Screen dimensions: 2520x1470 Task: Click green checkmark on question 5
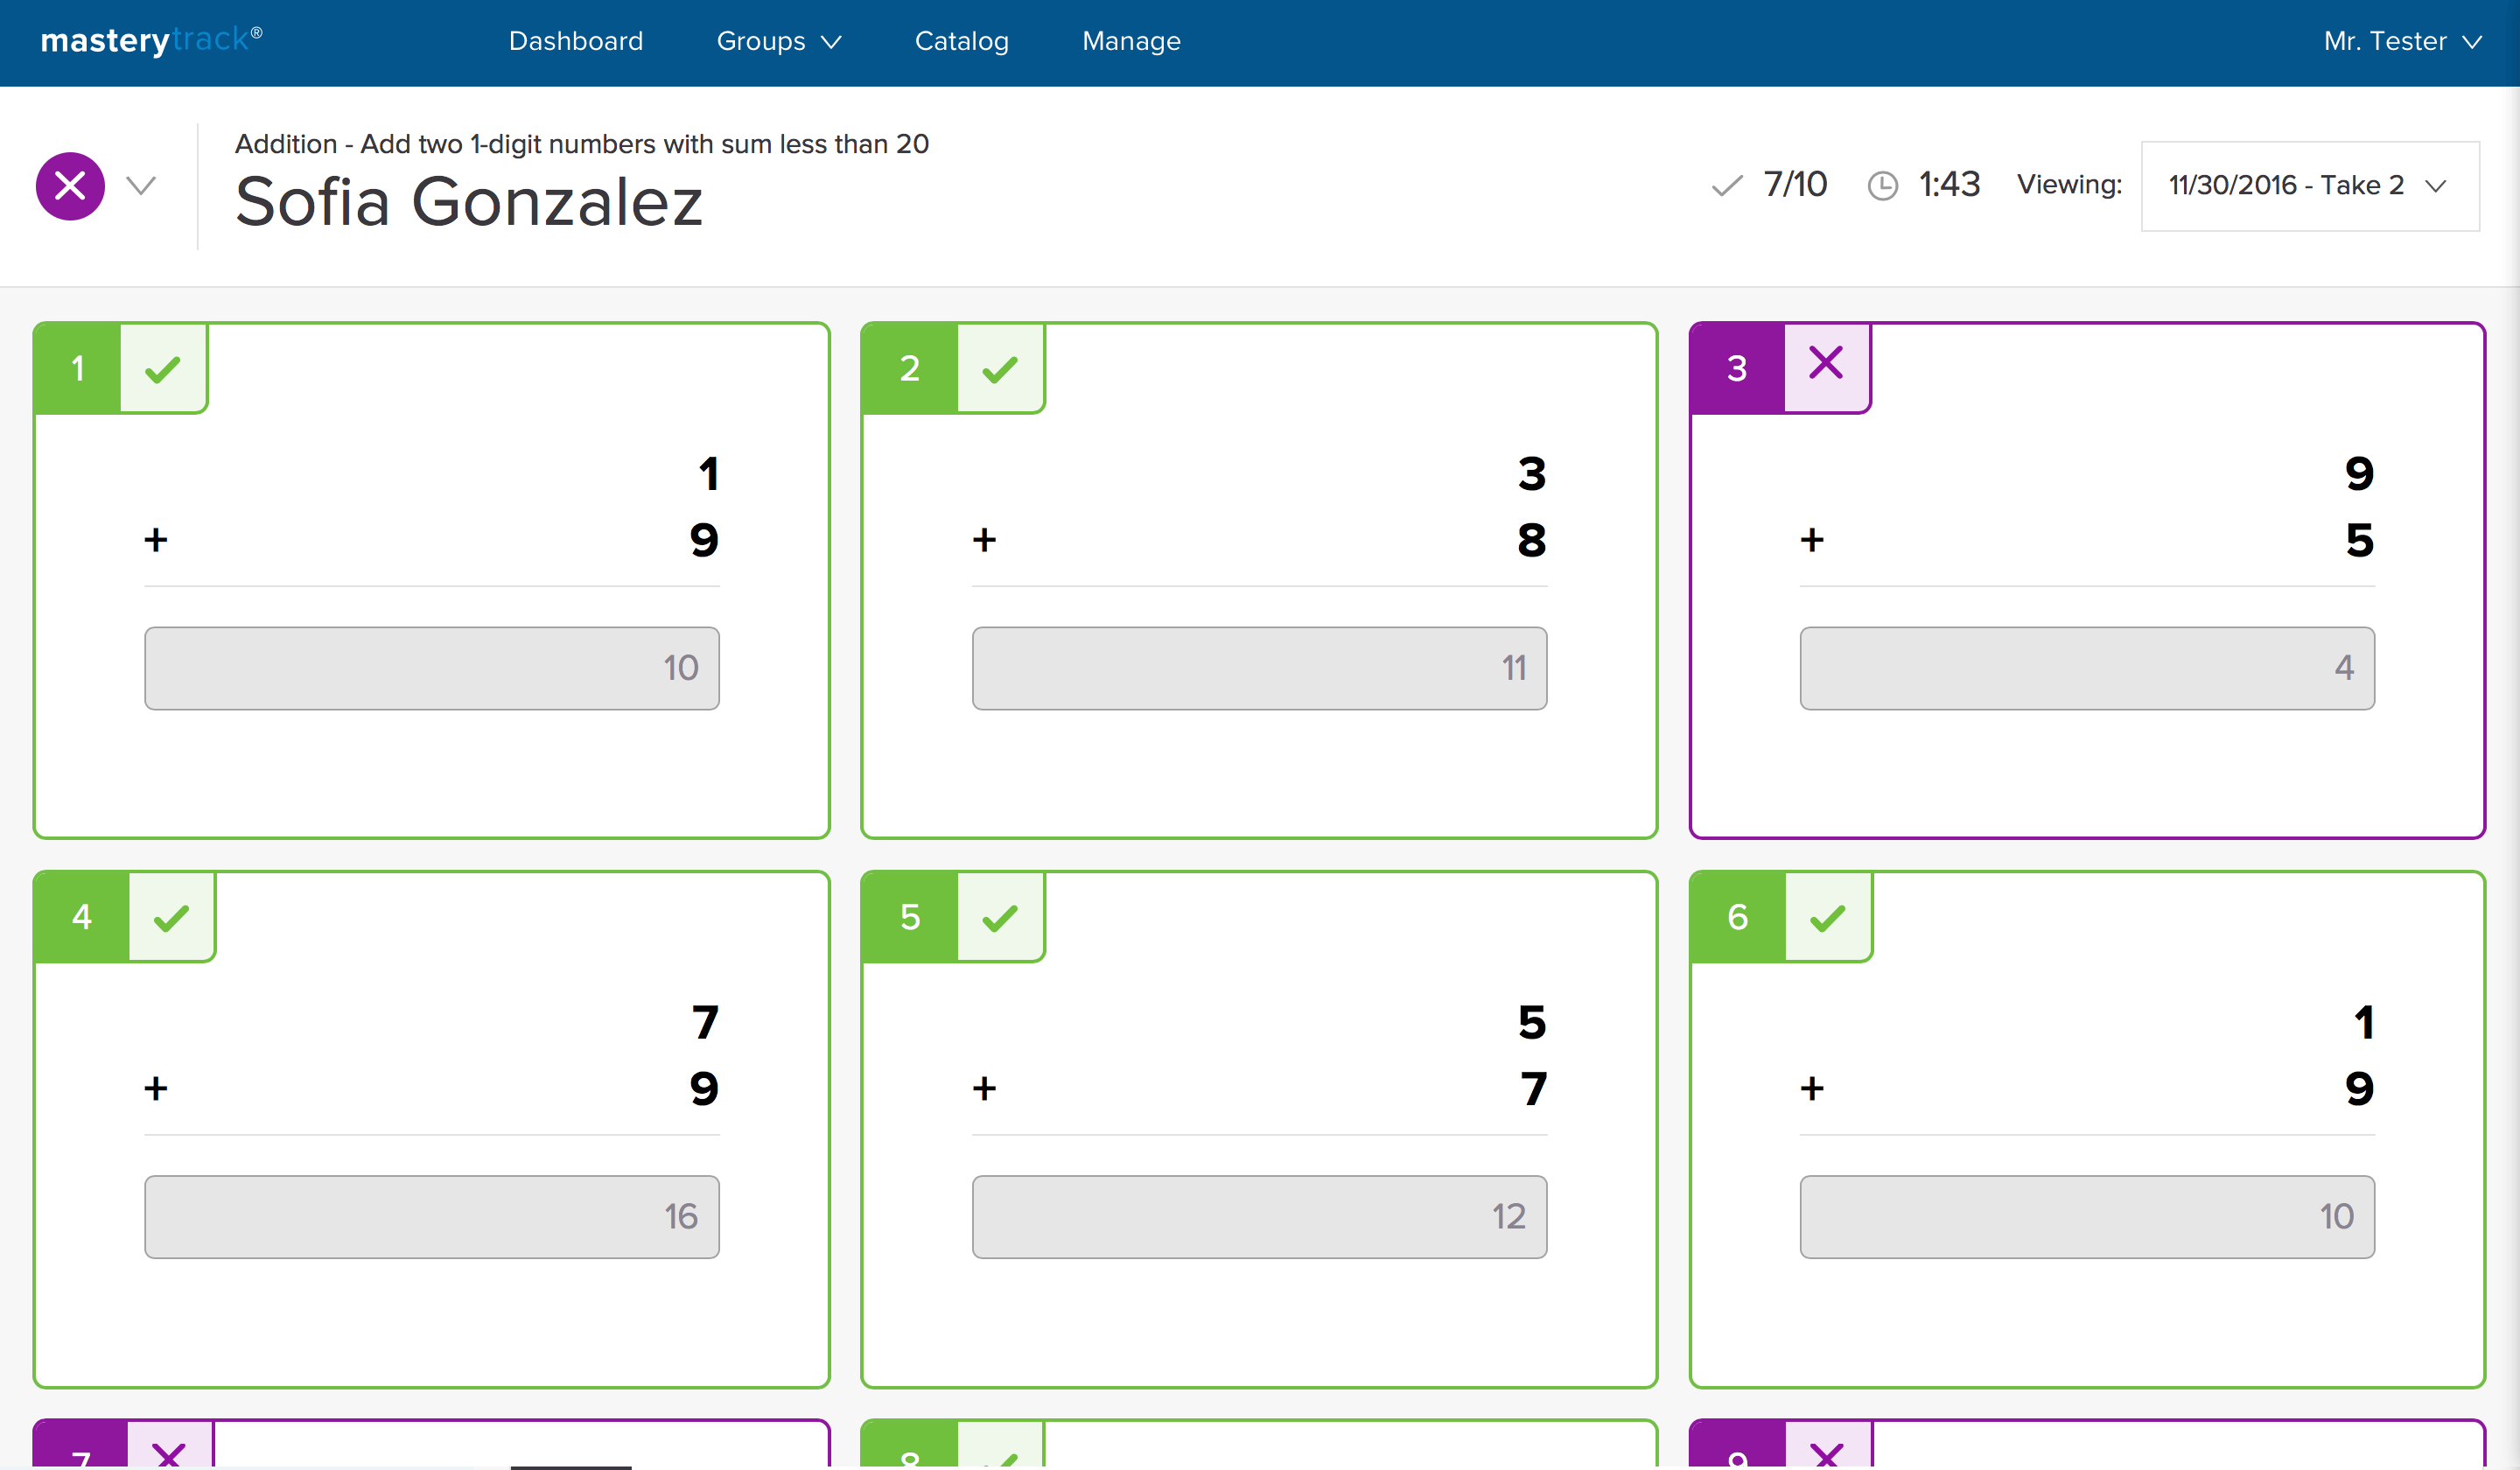click(1000, 917)
